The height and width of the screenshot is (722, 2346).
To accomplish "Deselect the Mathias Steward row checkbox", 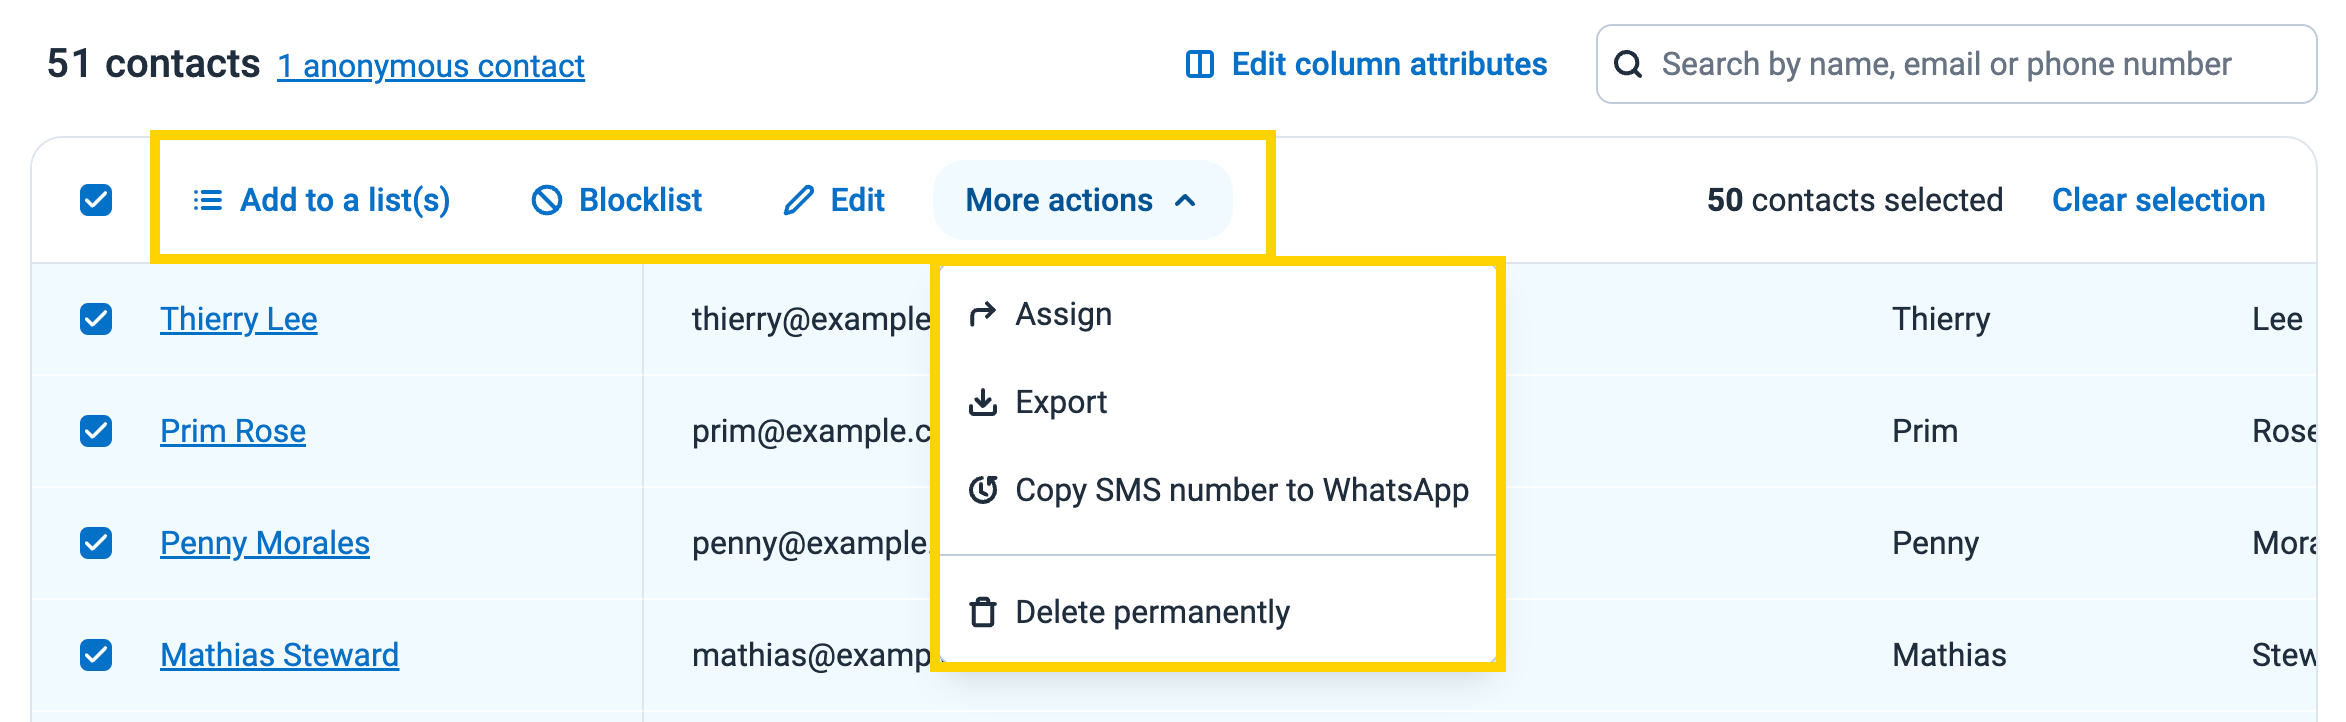I will tap(96, 655).
